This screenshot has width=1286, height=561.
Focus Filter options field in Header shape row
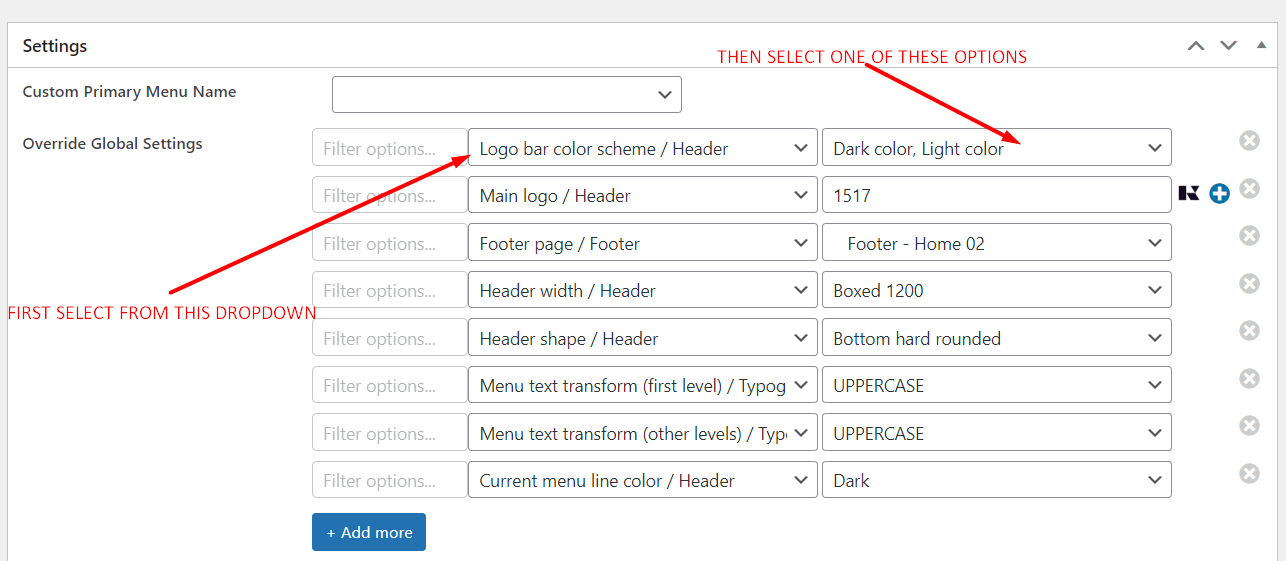click(390, 338)
